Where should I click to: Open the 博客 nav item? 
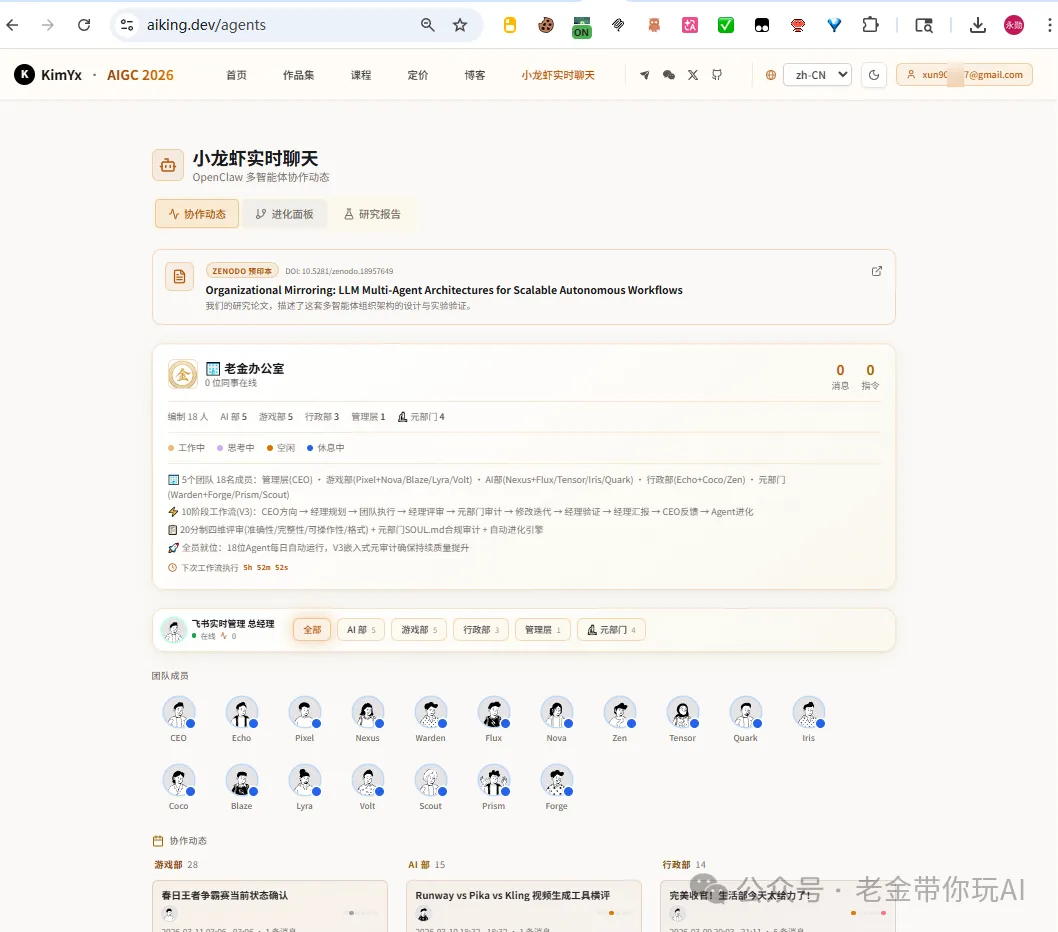tap(474, 75)
